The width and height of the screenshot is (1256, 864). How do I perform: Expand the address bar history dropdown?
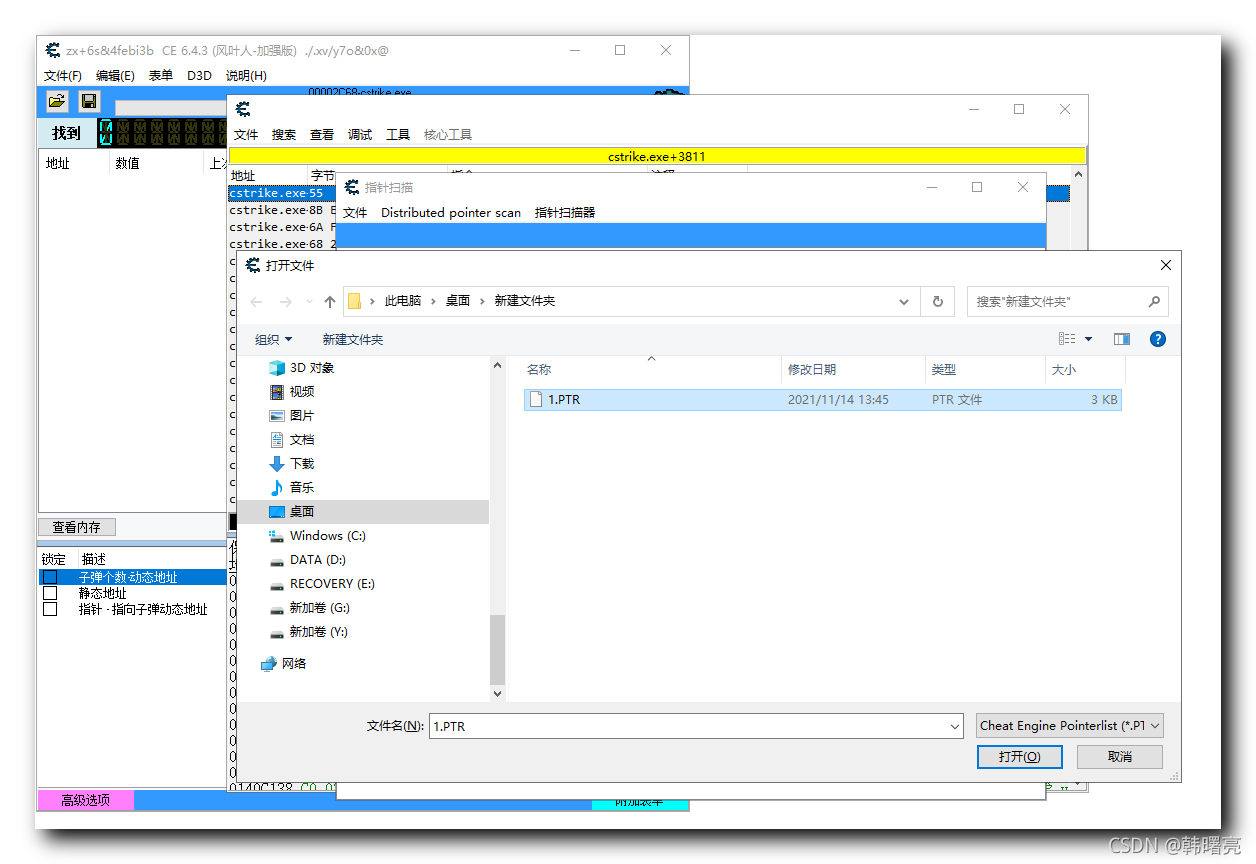904,301
